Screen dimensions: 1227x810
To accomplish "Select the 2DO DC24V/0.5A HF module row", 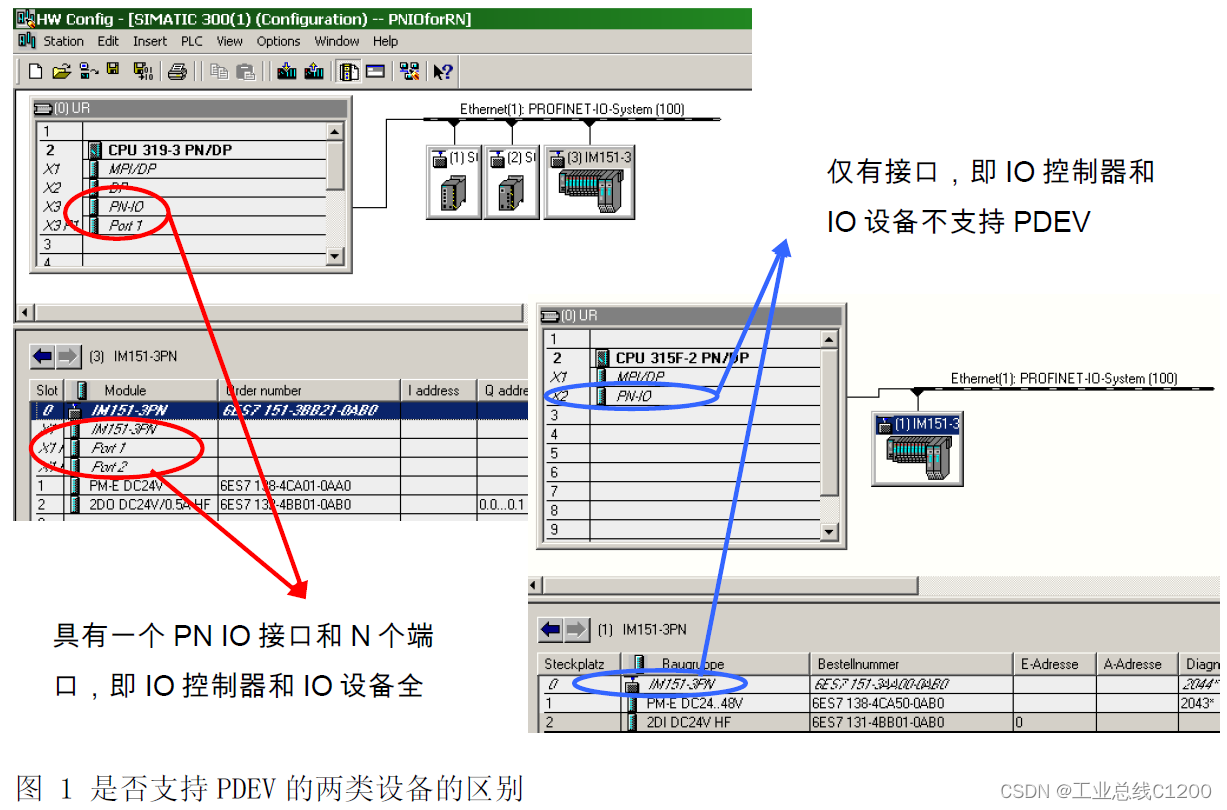I will tap(280, 505).
